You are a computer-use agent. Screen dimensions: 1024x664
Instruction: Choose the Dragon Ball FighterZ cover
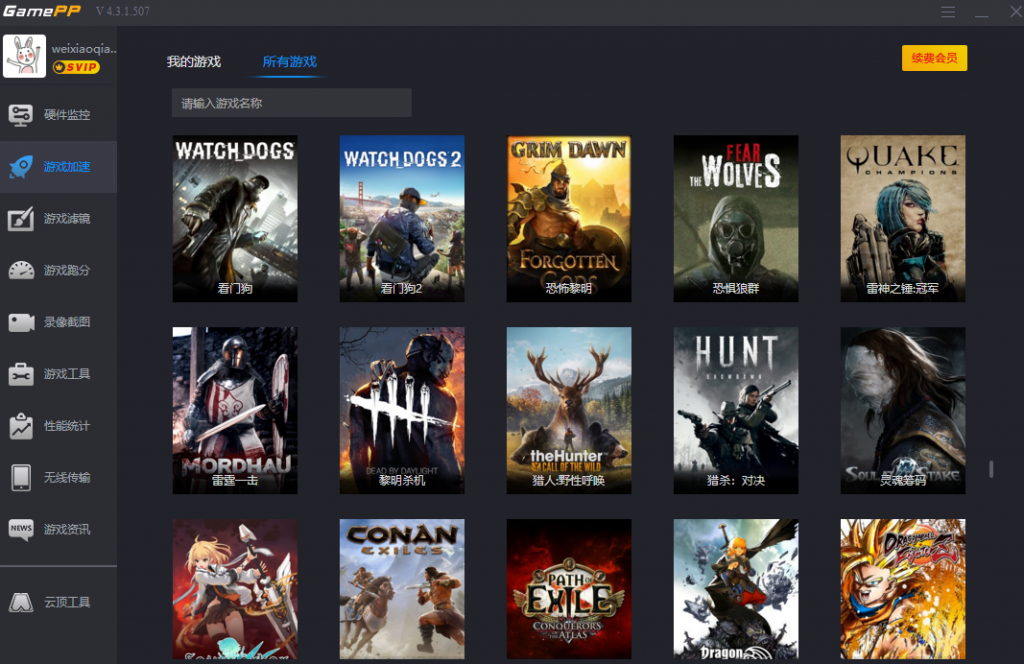(x=903, y=589)
